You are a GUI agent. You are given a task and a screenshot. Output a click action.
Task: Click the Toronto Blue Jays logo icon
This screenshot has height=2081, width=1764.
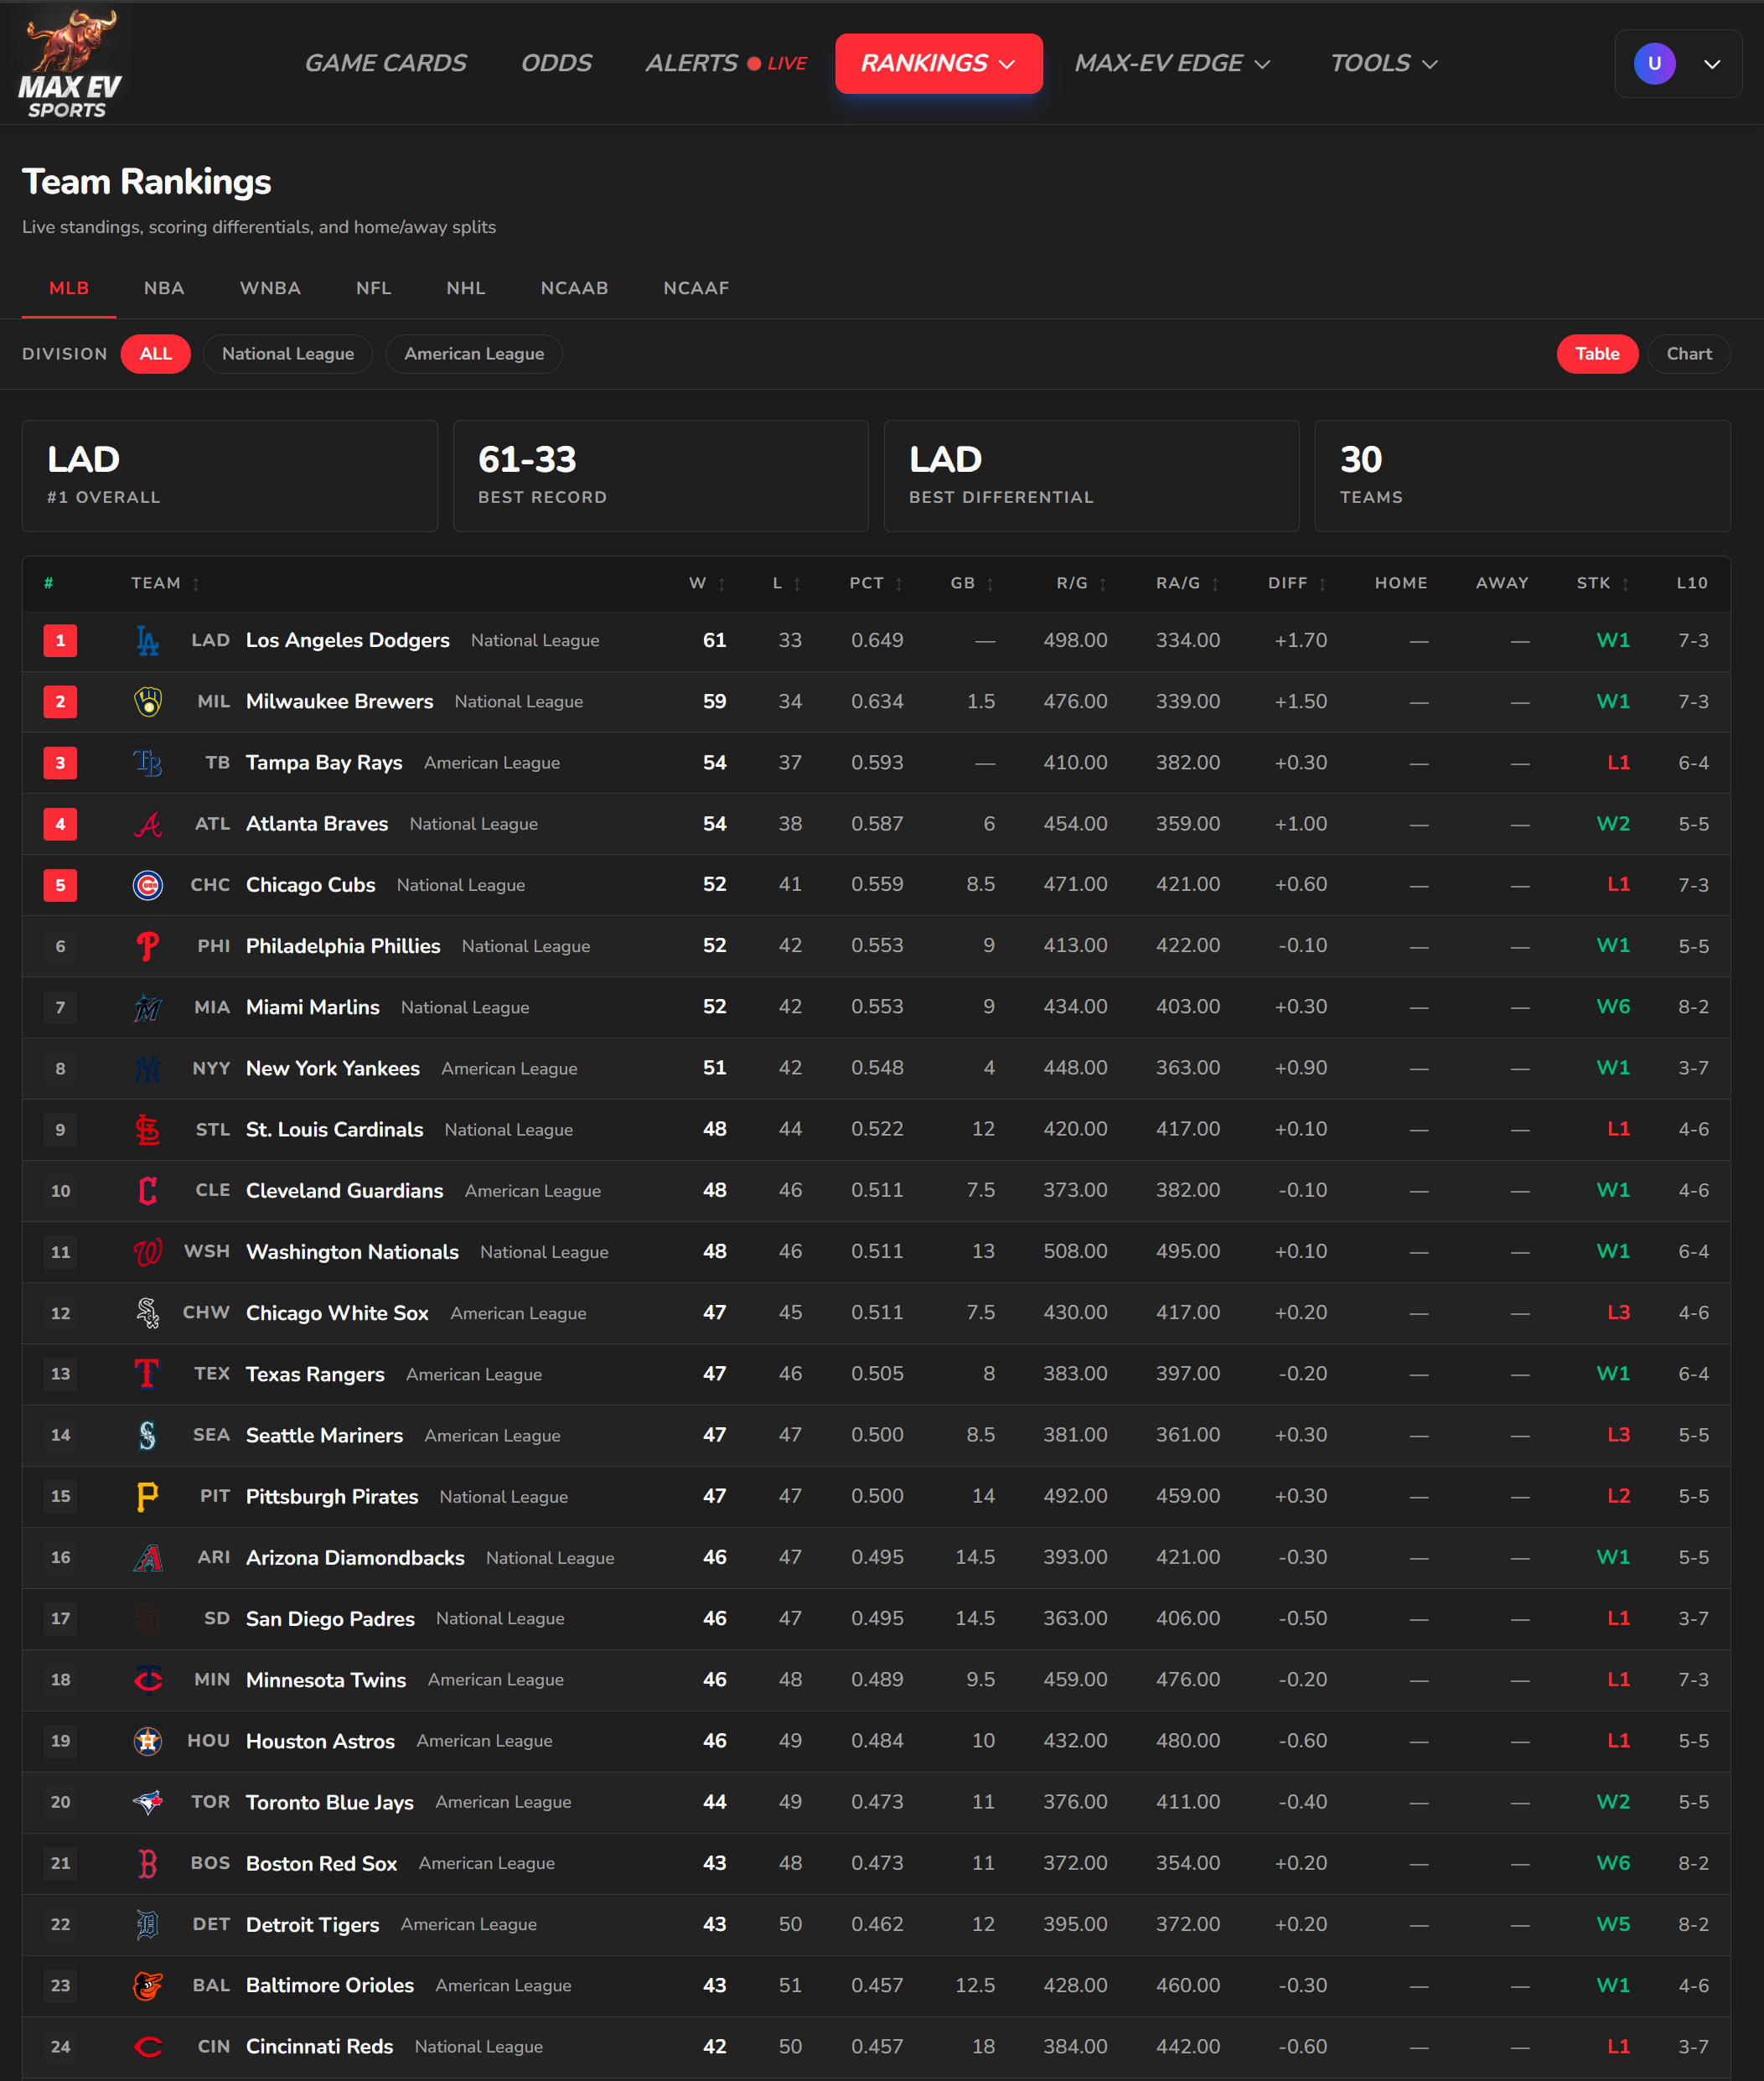148,1802
